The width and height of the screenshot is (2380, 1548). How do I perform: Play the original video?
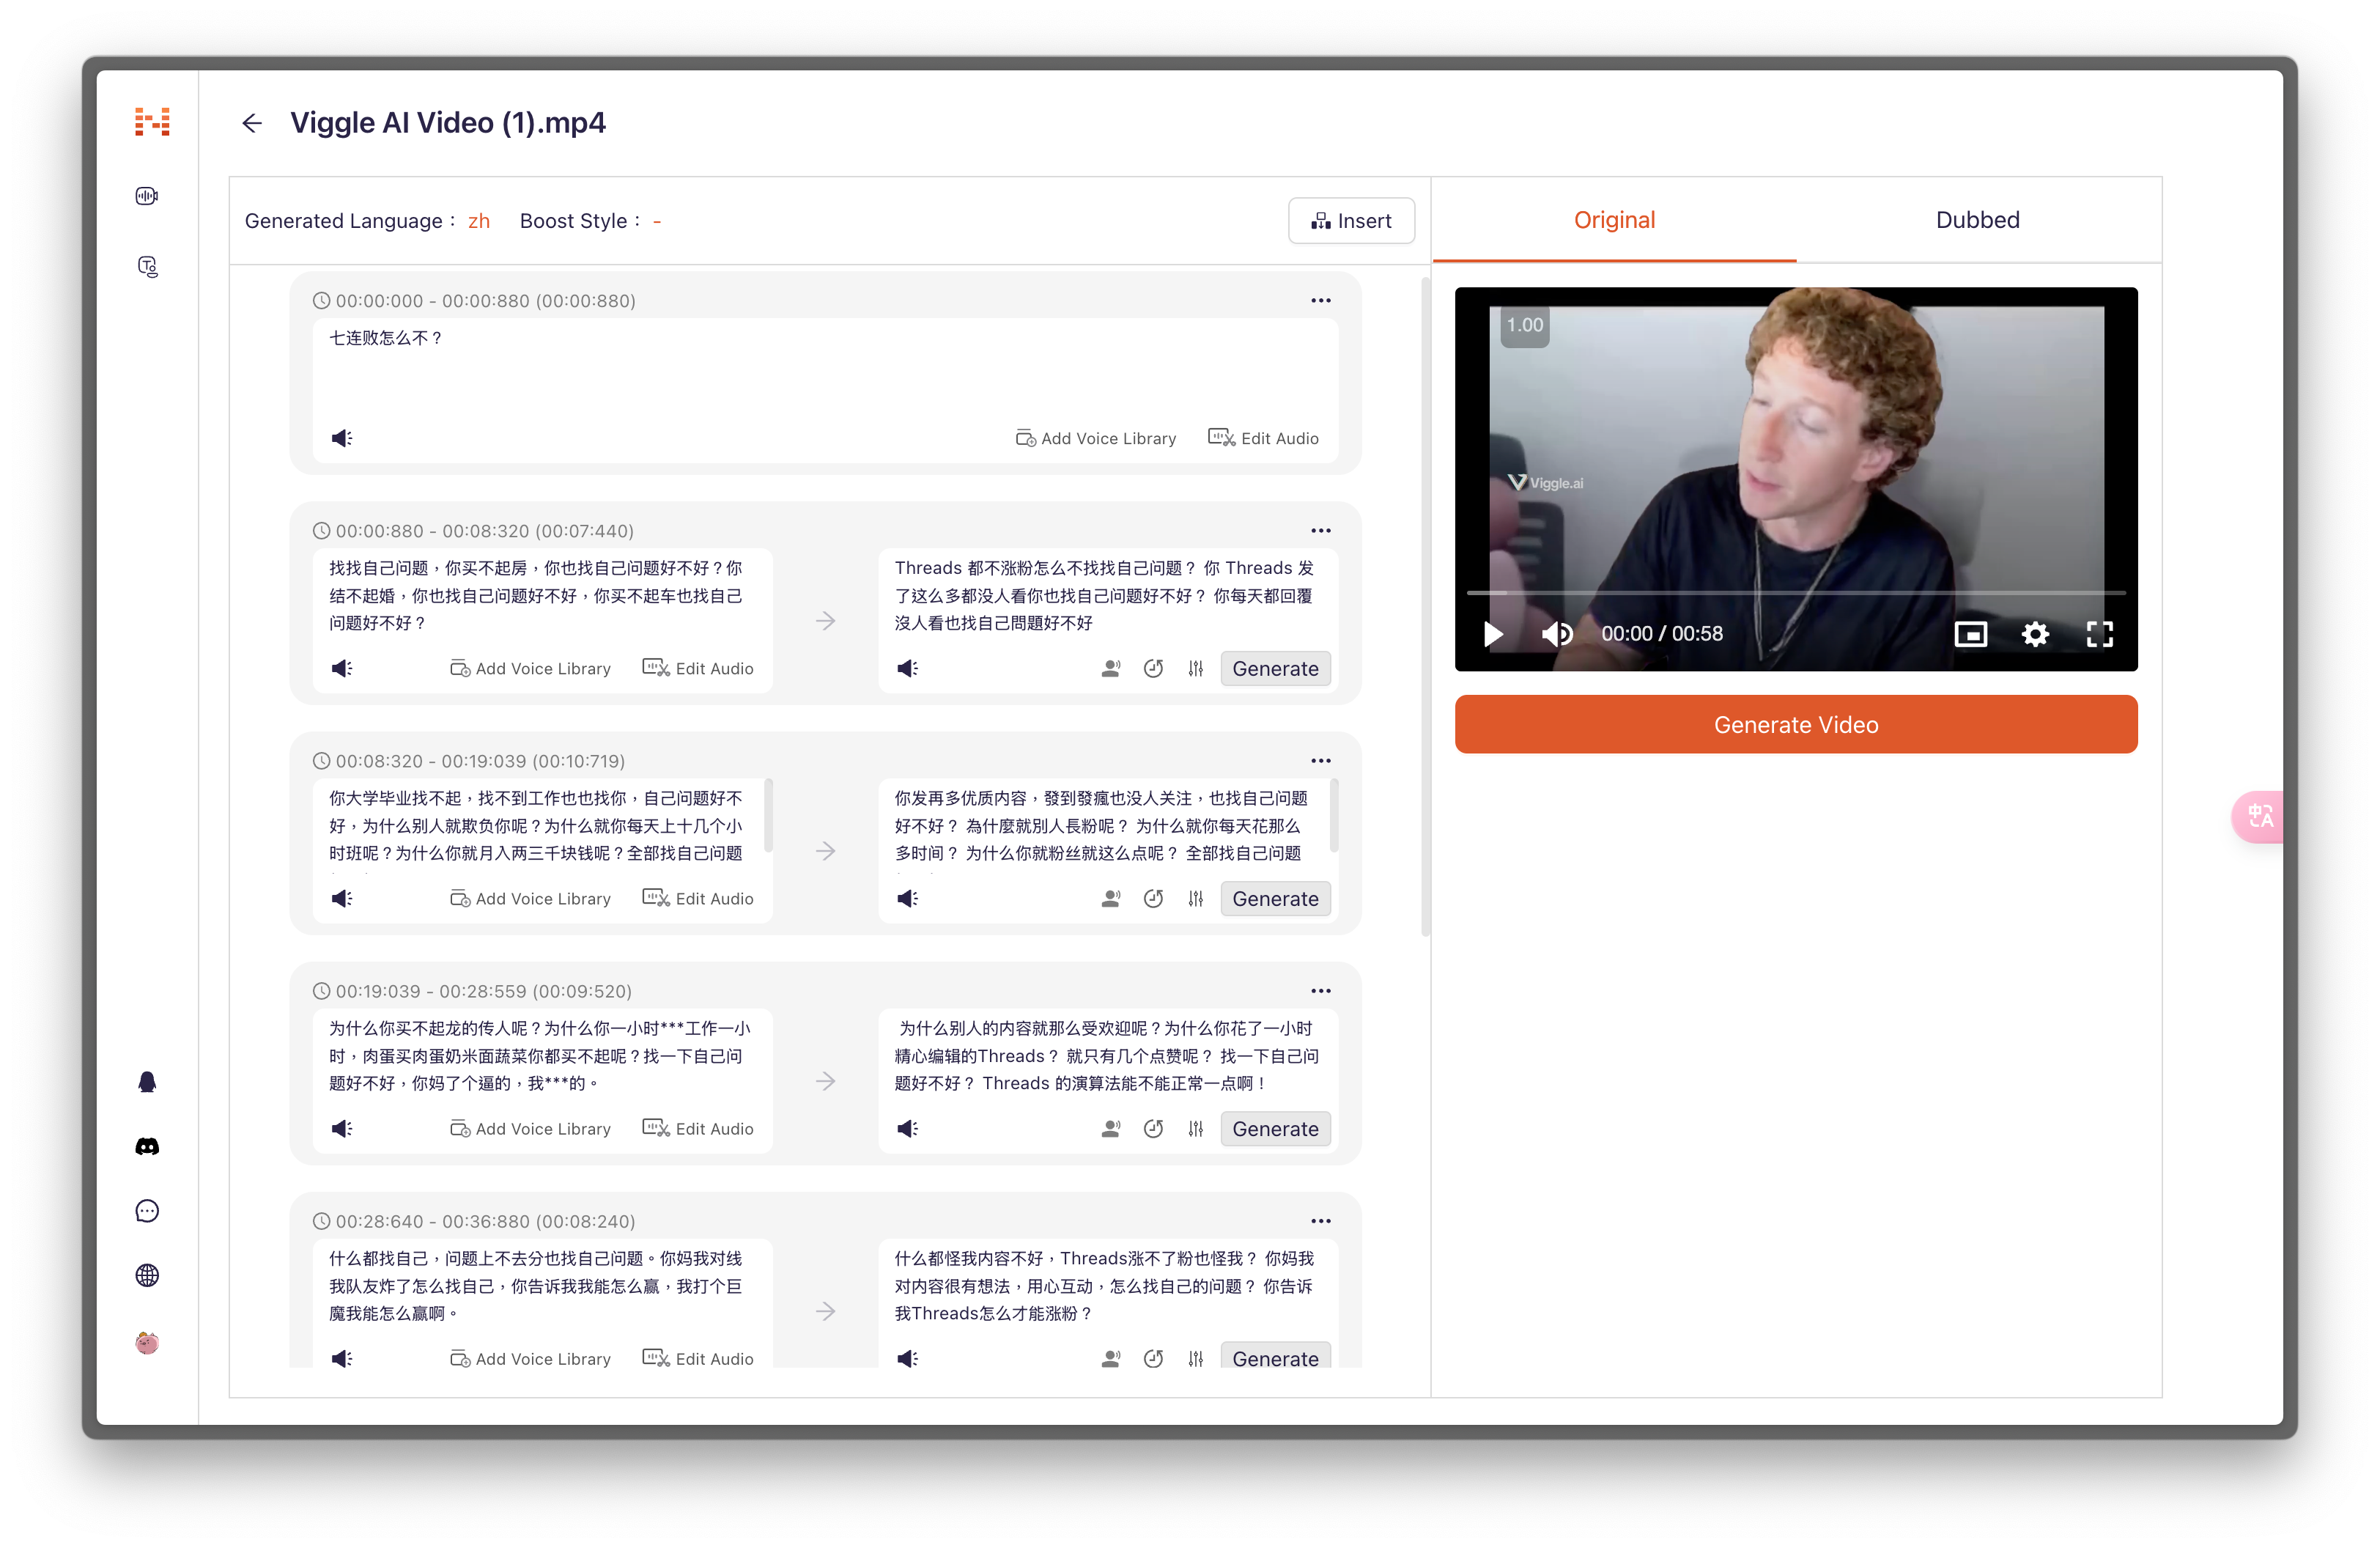(x=1493, y=634)
